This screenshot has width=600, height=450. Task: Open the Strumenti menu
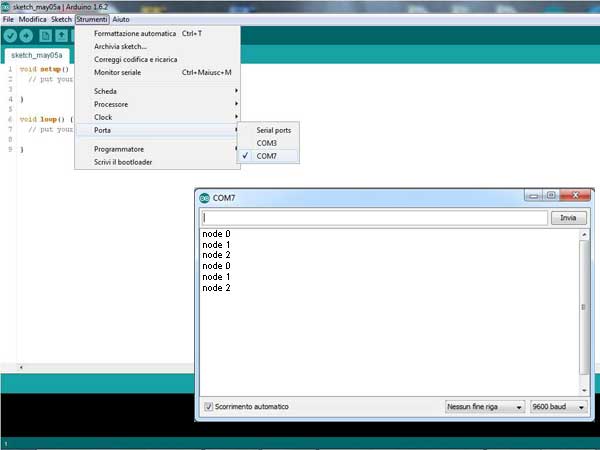(x=92, y=19)
